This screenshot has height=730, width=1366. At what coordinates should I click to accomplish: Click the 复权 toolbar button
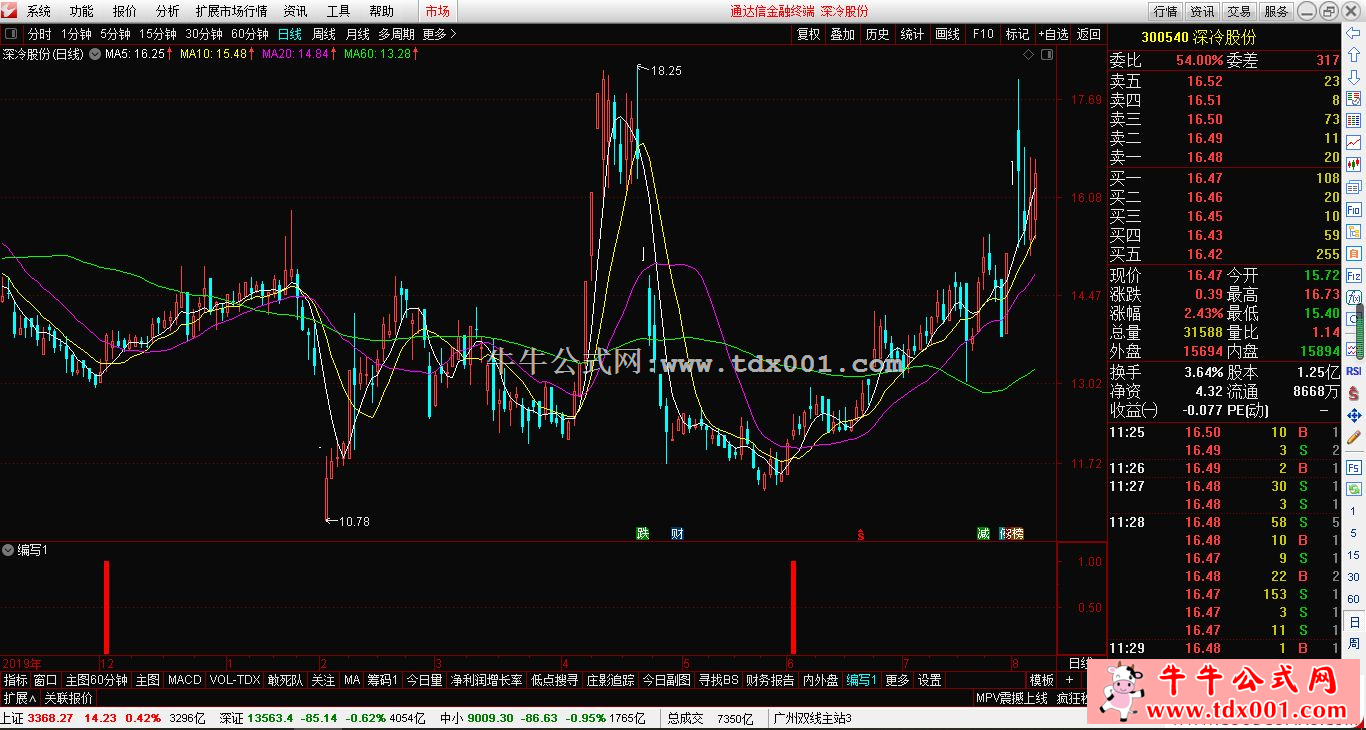[808, 34]
